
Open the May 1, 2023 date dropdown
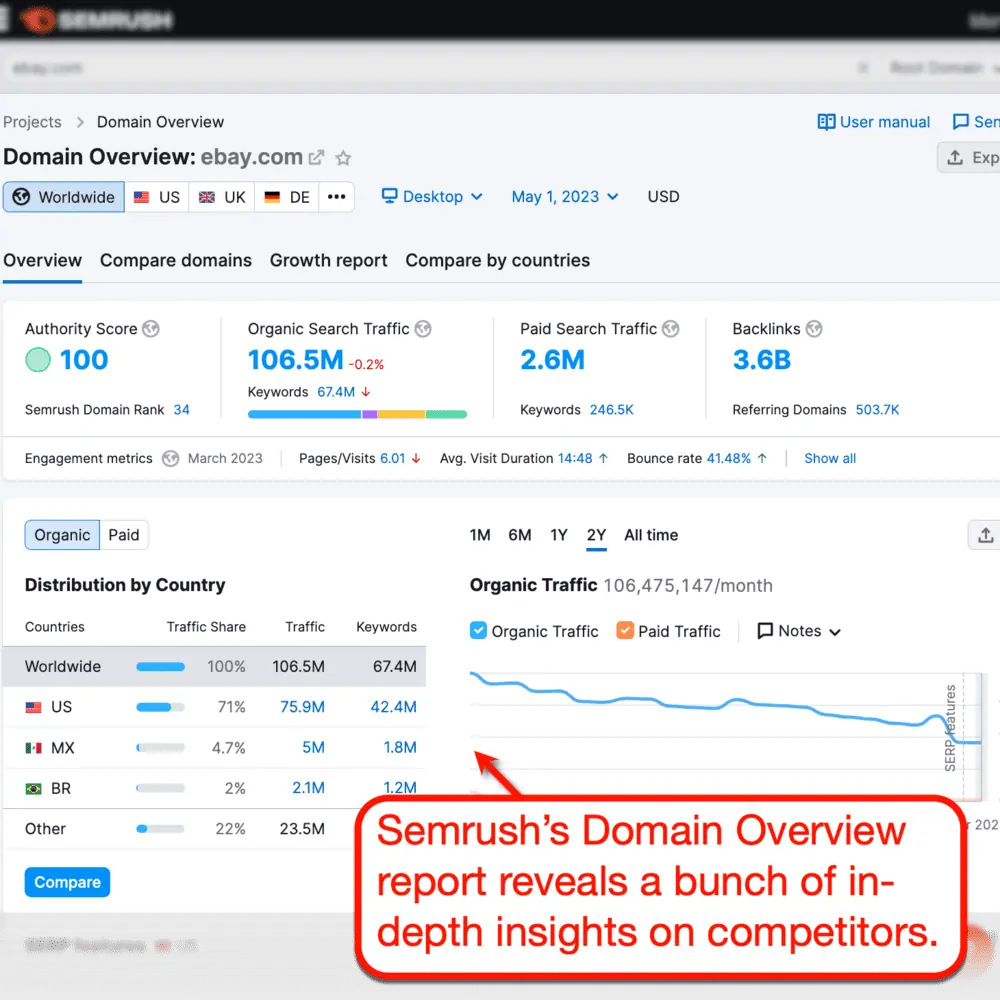point(565,196)
